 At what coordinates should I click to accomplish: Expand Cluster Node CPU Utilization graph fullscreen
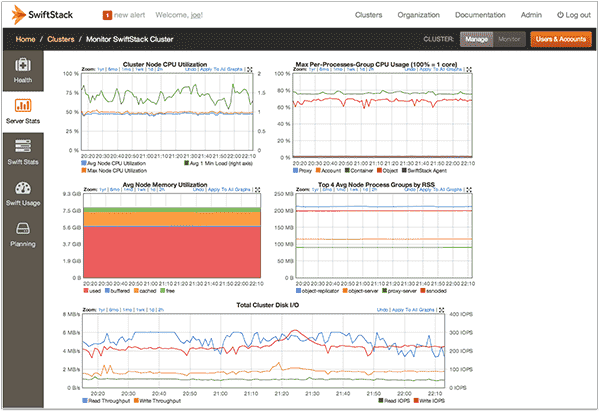point(249,70)
